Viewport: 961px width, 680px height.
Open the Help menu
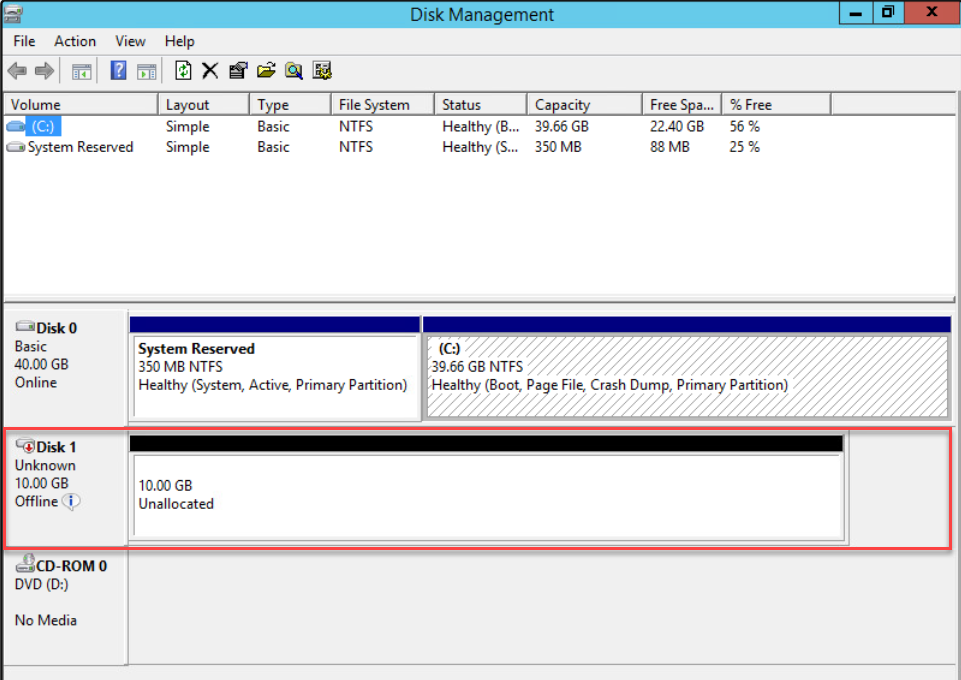(179, 41)
